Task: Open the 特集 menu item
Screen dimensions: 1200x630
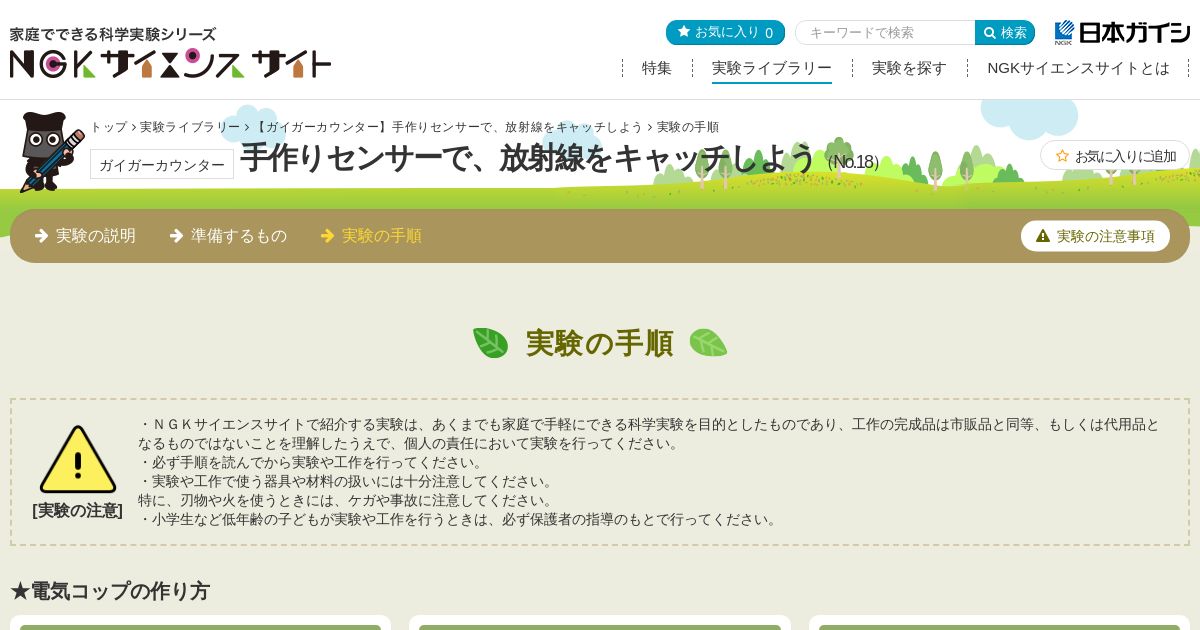Action: pyautogui.click(x=657, y=68)
